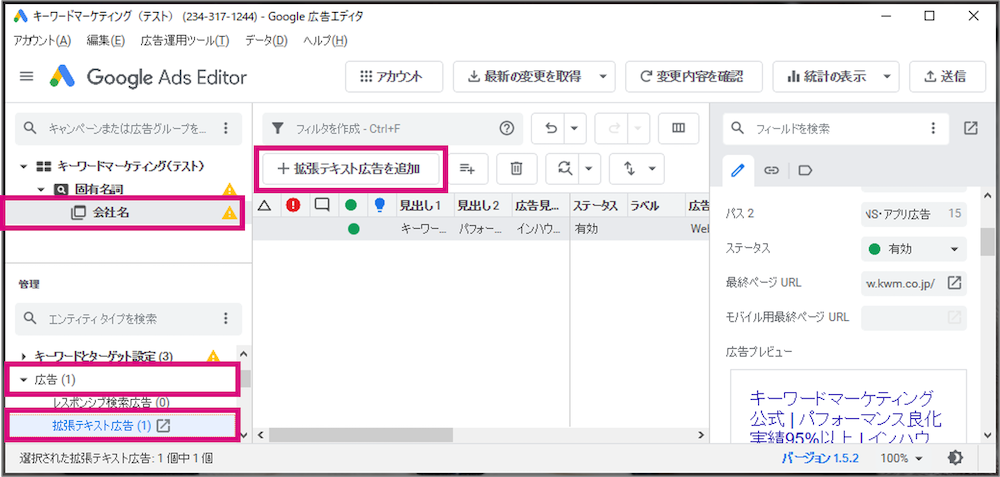Image resolution: width=1000 pixels, height=477 pixels.
Task: Click the Google Ads logo icon
Action: 62,77
